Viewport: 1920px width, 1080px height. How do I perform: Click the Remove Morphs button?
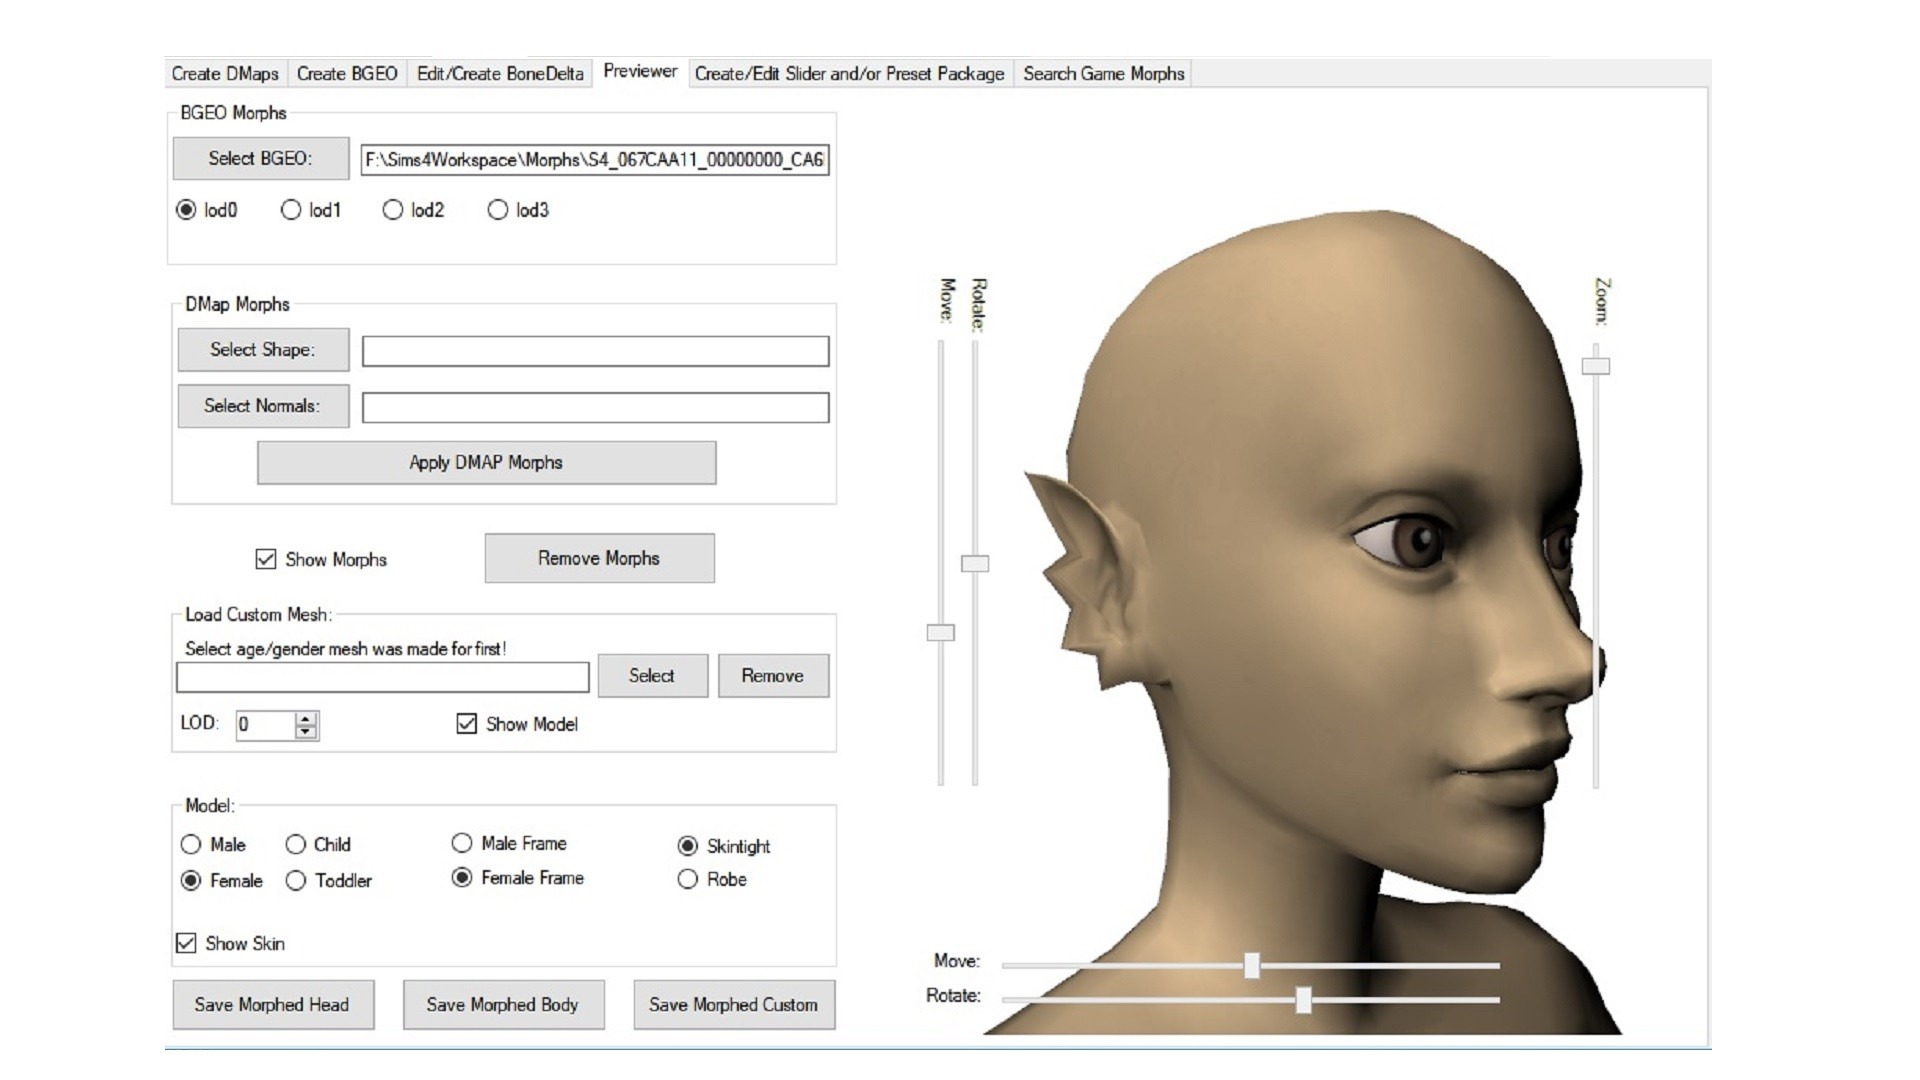pos(599,558)
